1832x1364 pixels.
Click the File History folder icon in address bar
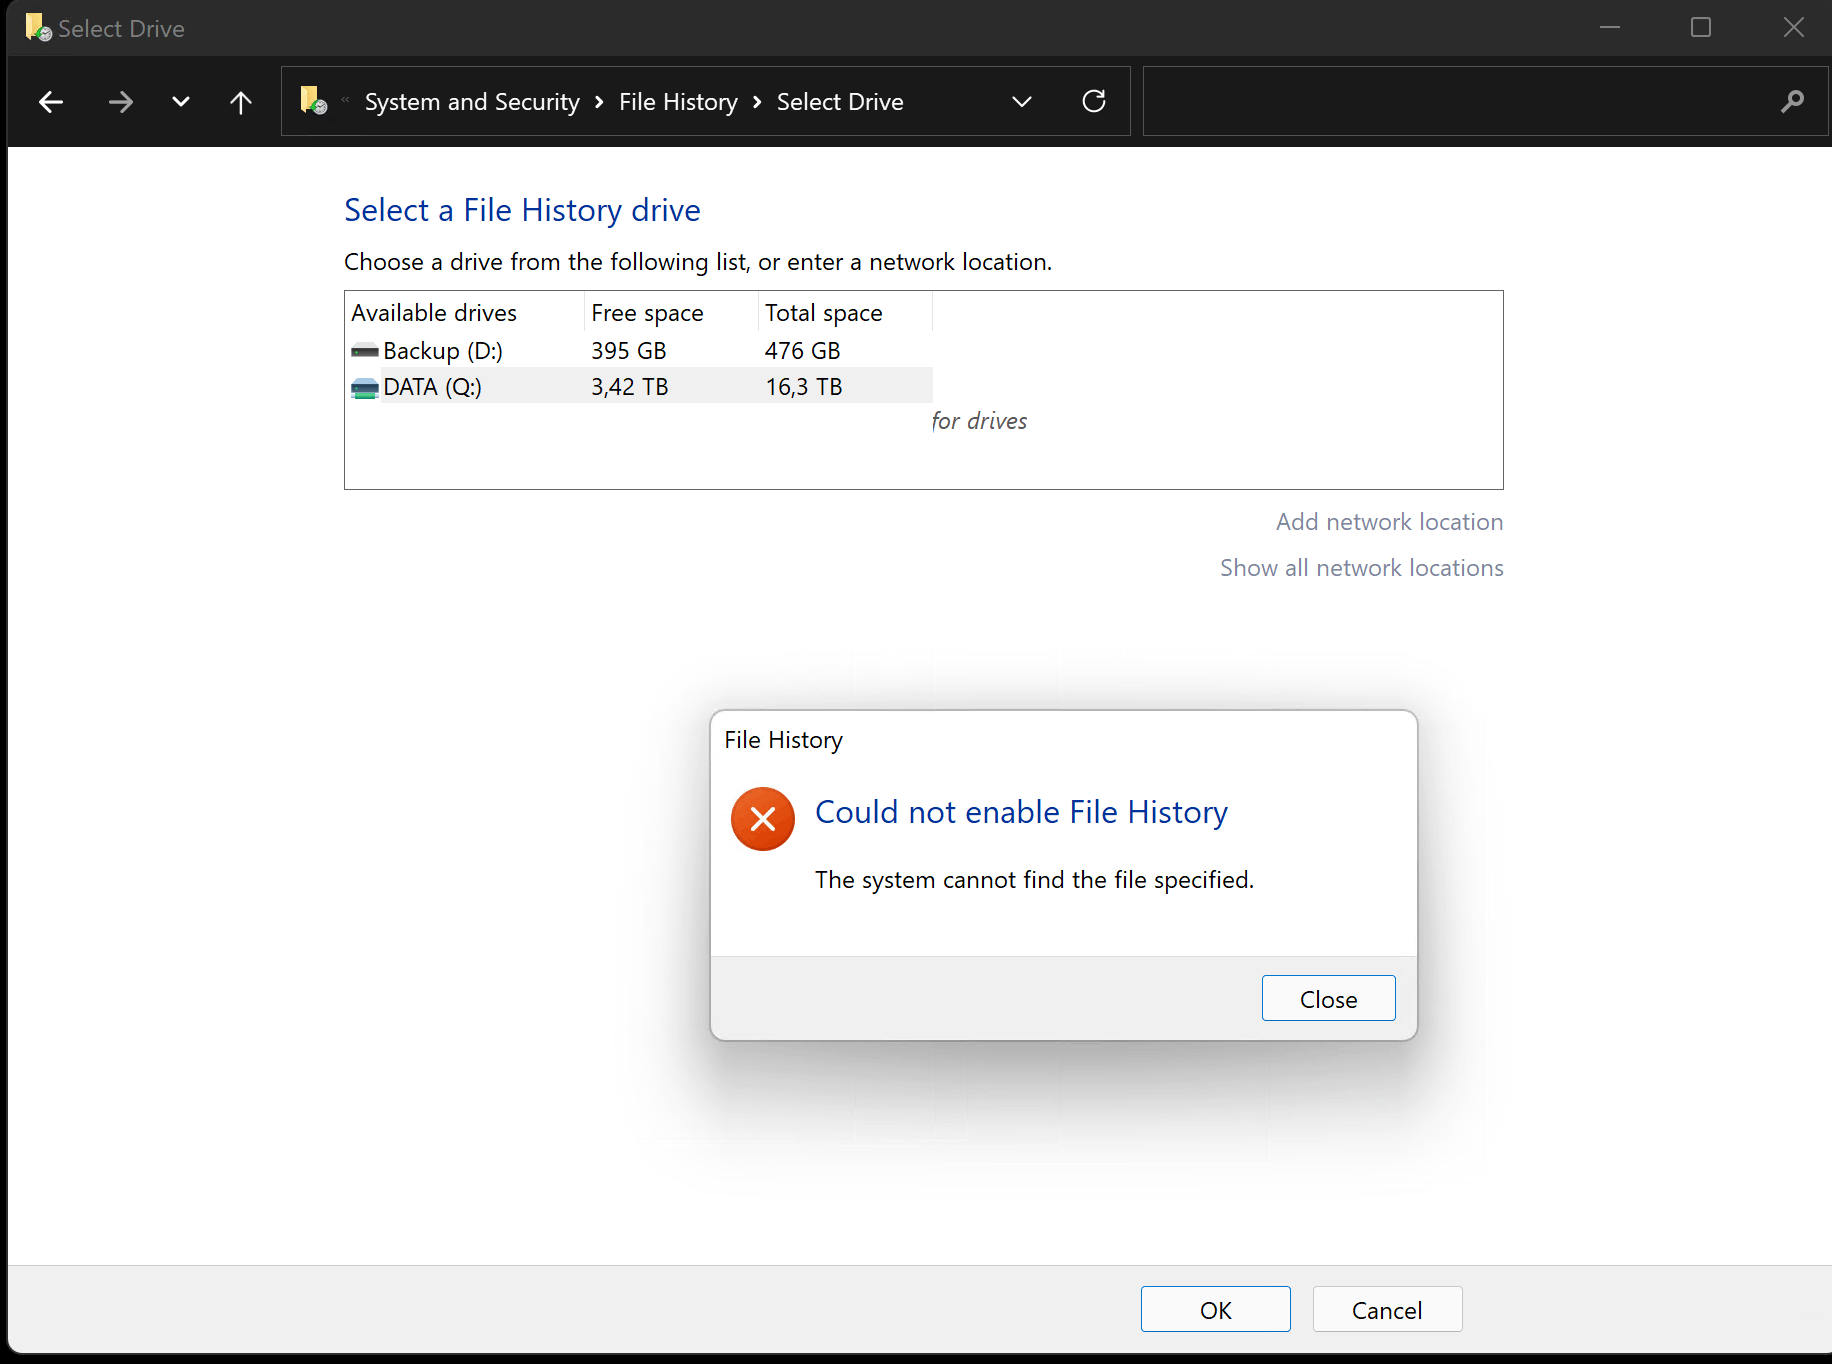(314, 101)
